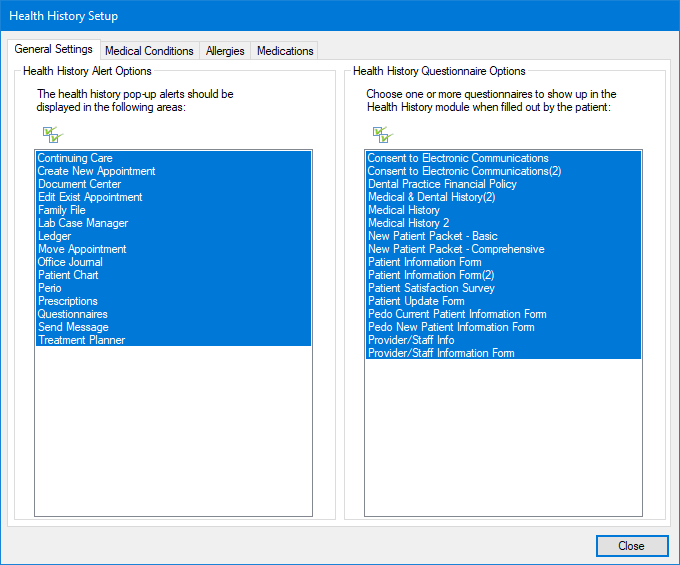
Task: Toggle Document Center alert area
Action: tap(80, 184)
